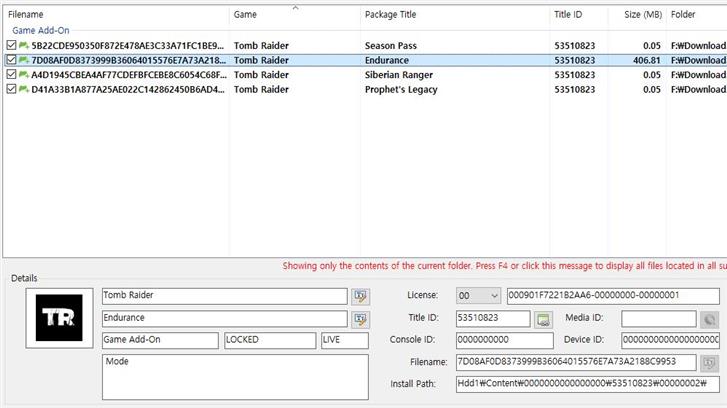Image resolution: width=727 pixels, height=408 pixels.
Task: Click the Device ID field
Action: pyautogui.click(x=670, y=340)
